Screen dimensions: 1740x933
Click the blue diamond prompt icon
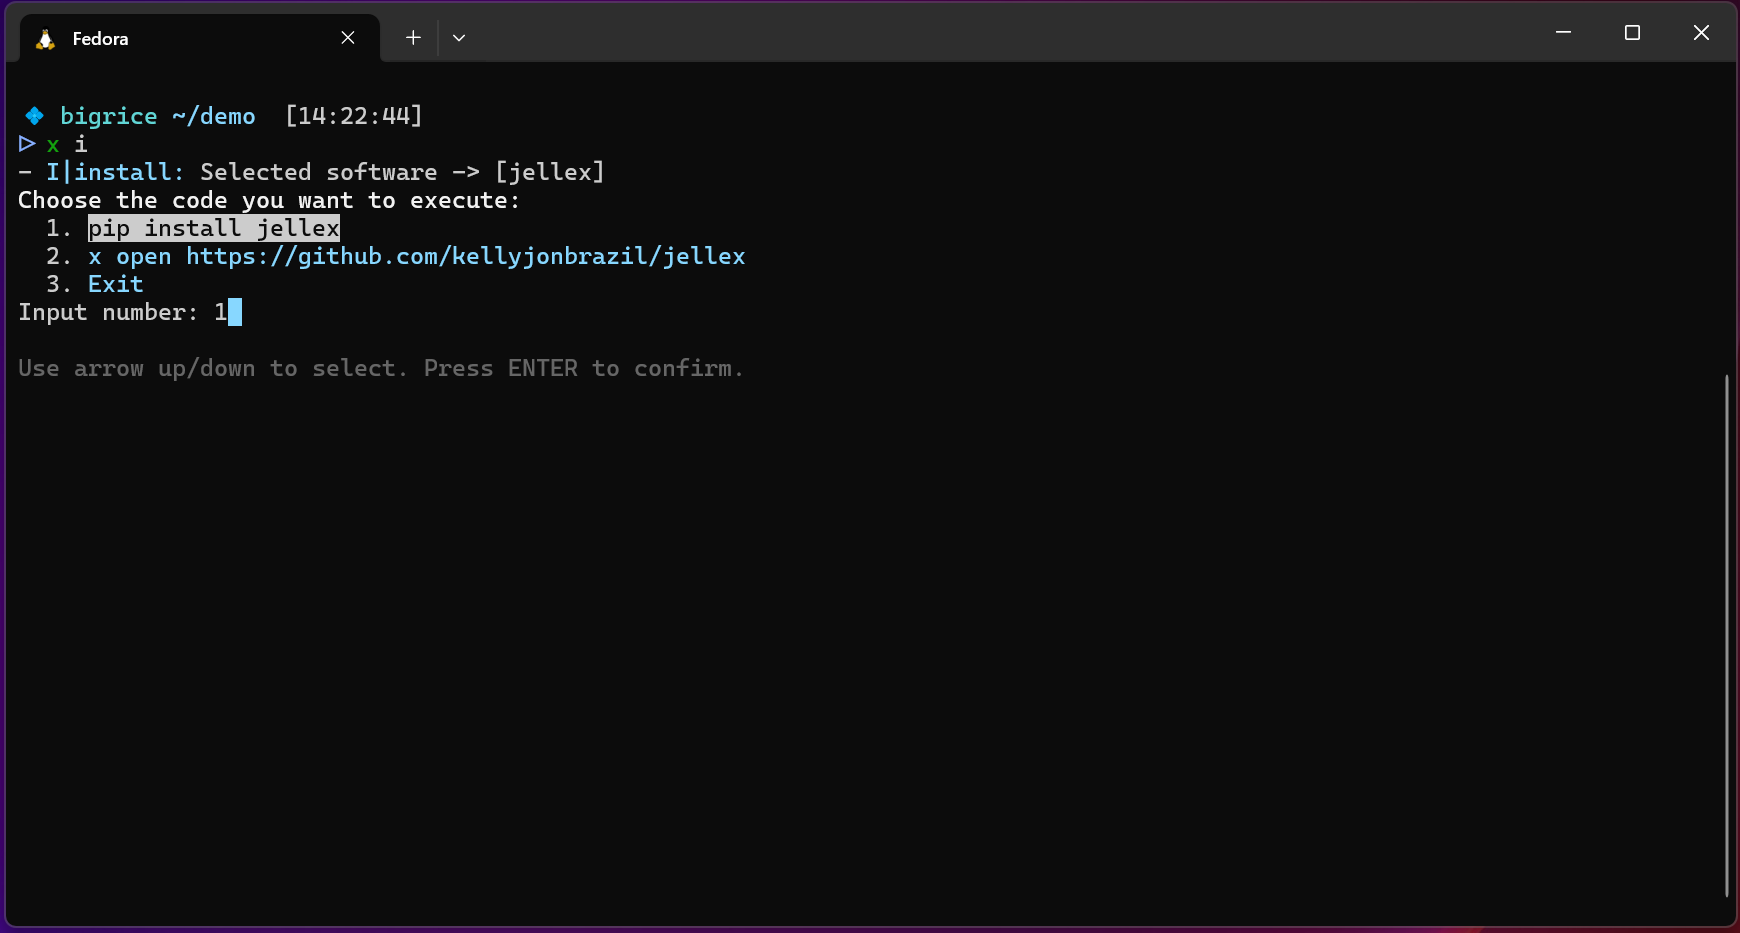tap(34, 116)
